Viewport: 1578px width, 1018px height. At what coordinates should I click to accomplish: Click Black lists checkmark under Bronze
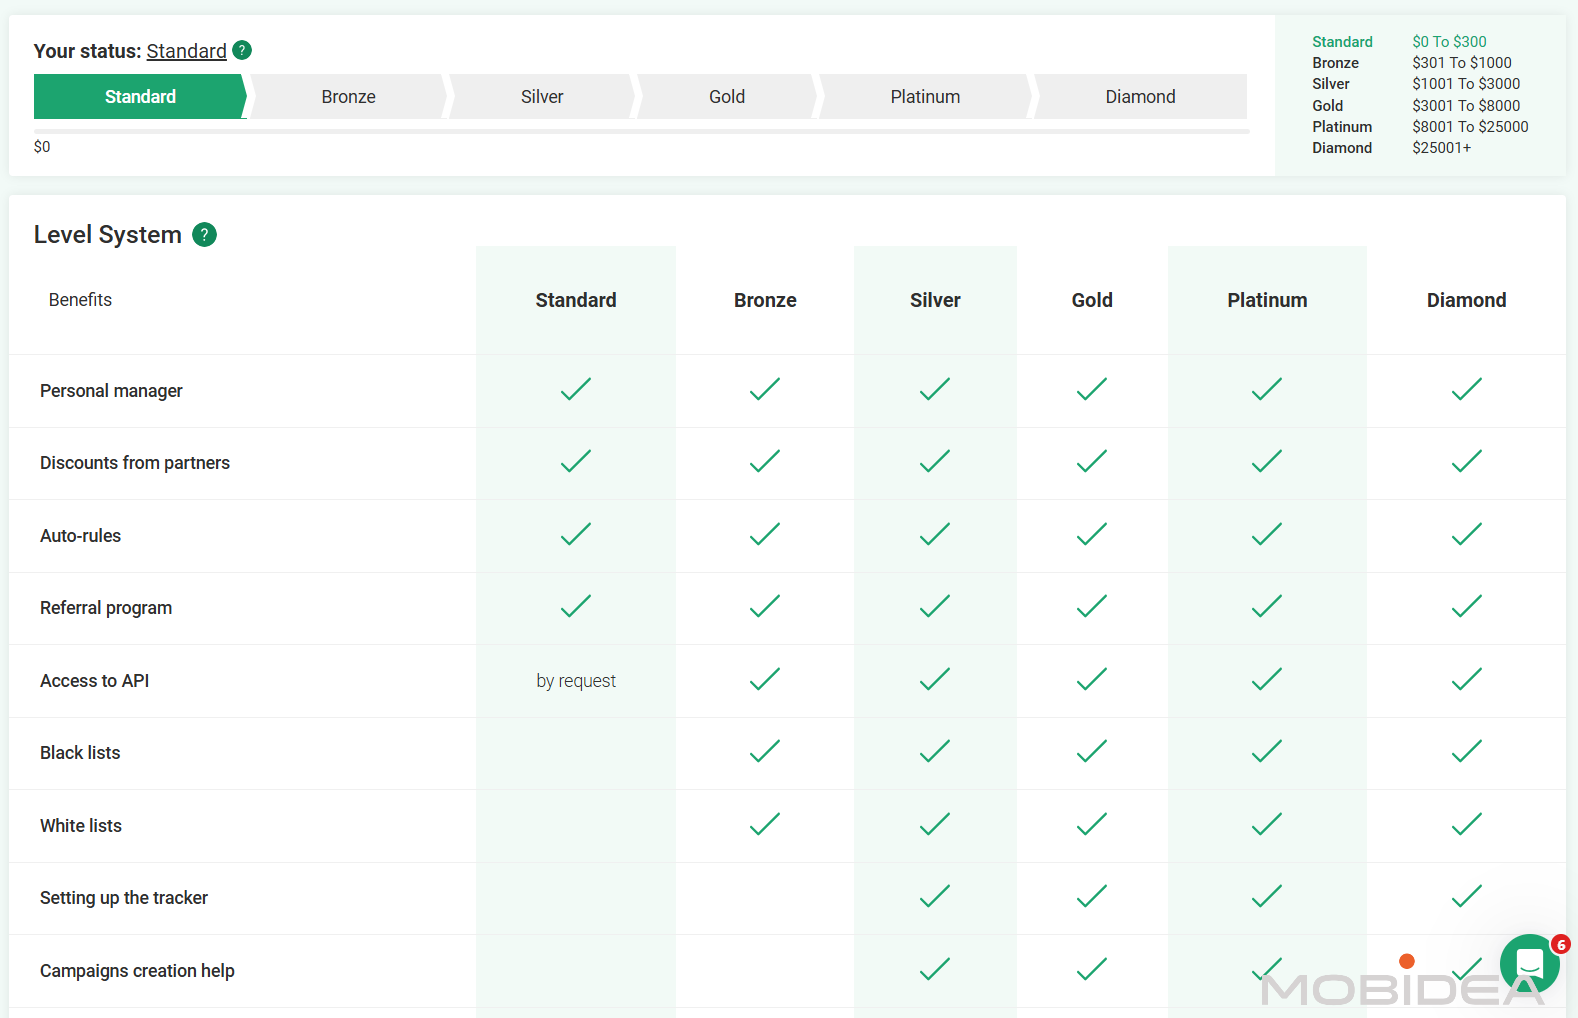(765, 751)
